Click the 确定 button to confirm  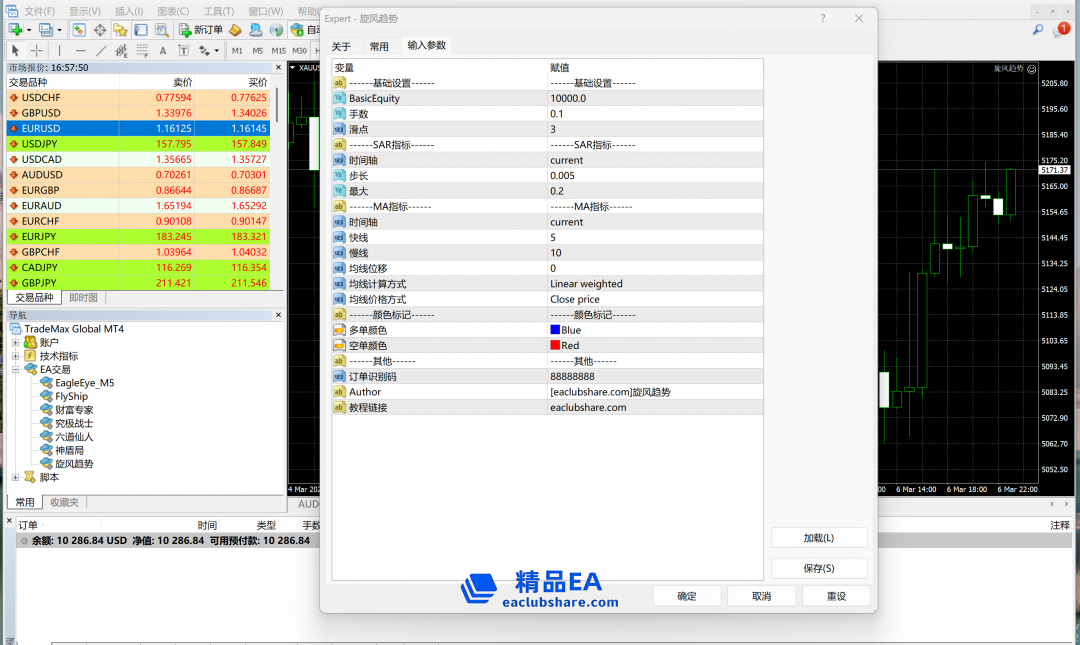pos(687,596)
